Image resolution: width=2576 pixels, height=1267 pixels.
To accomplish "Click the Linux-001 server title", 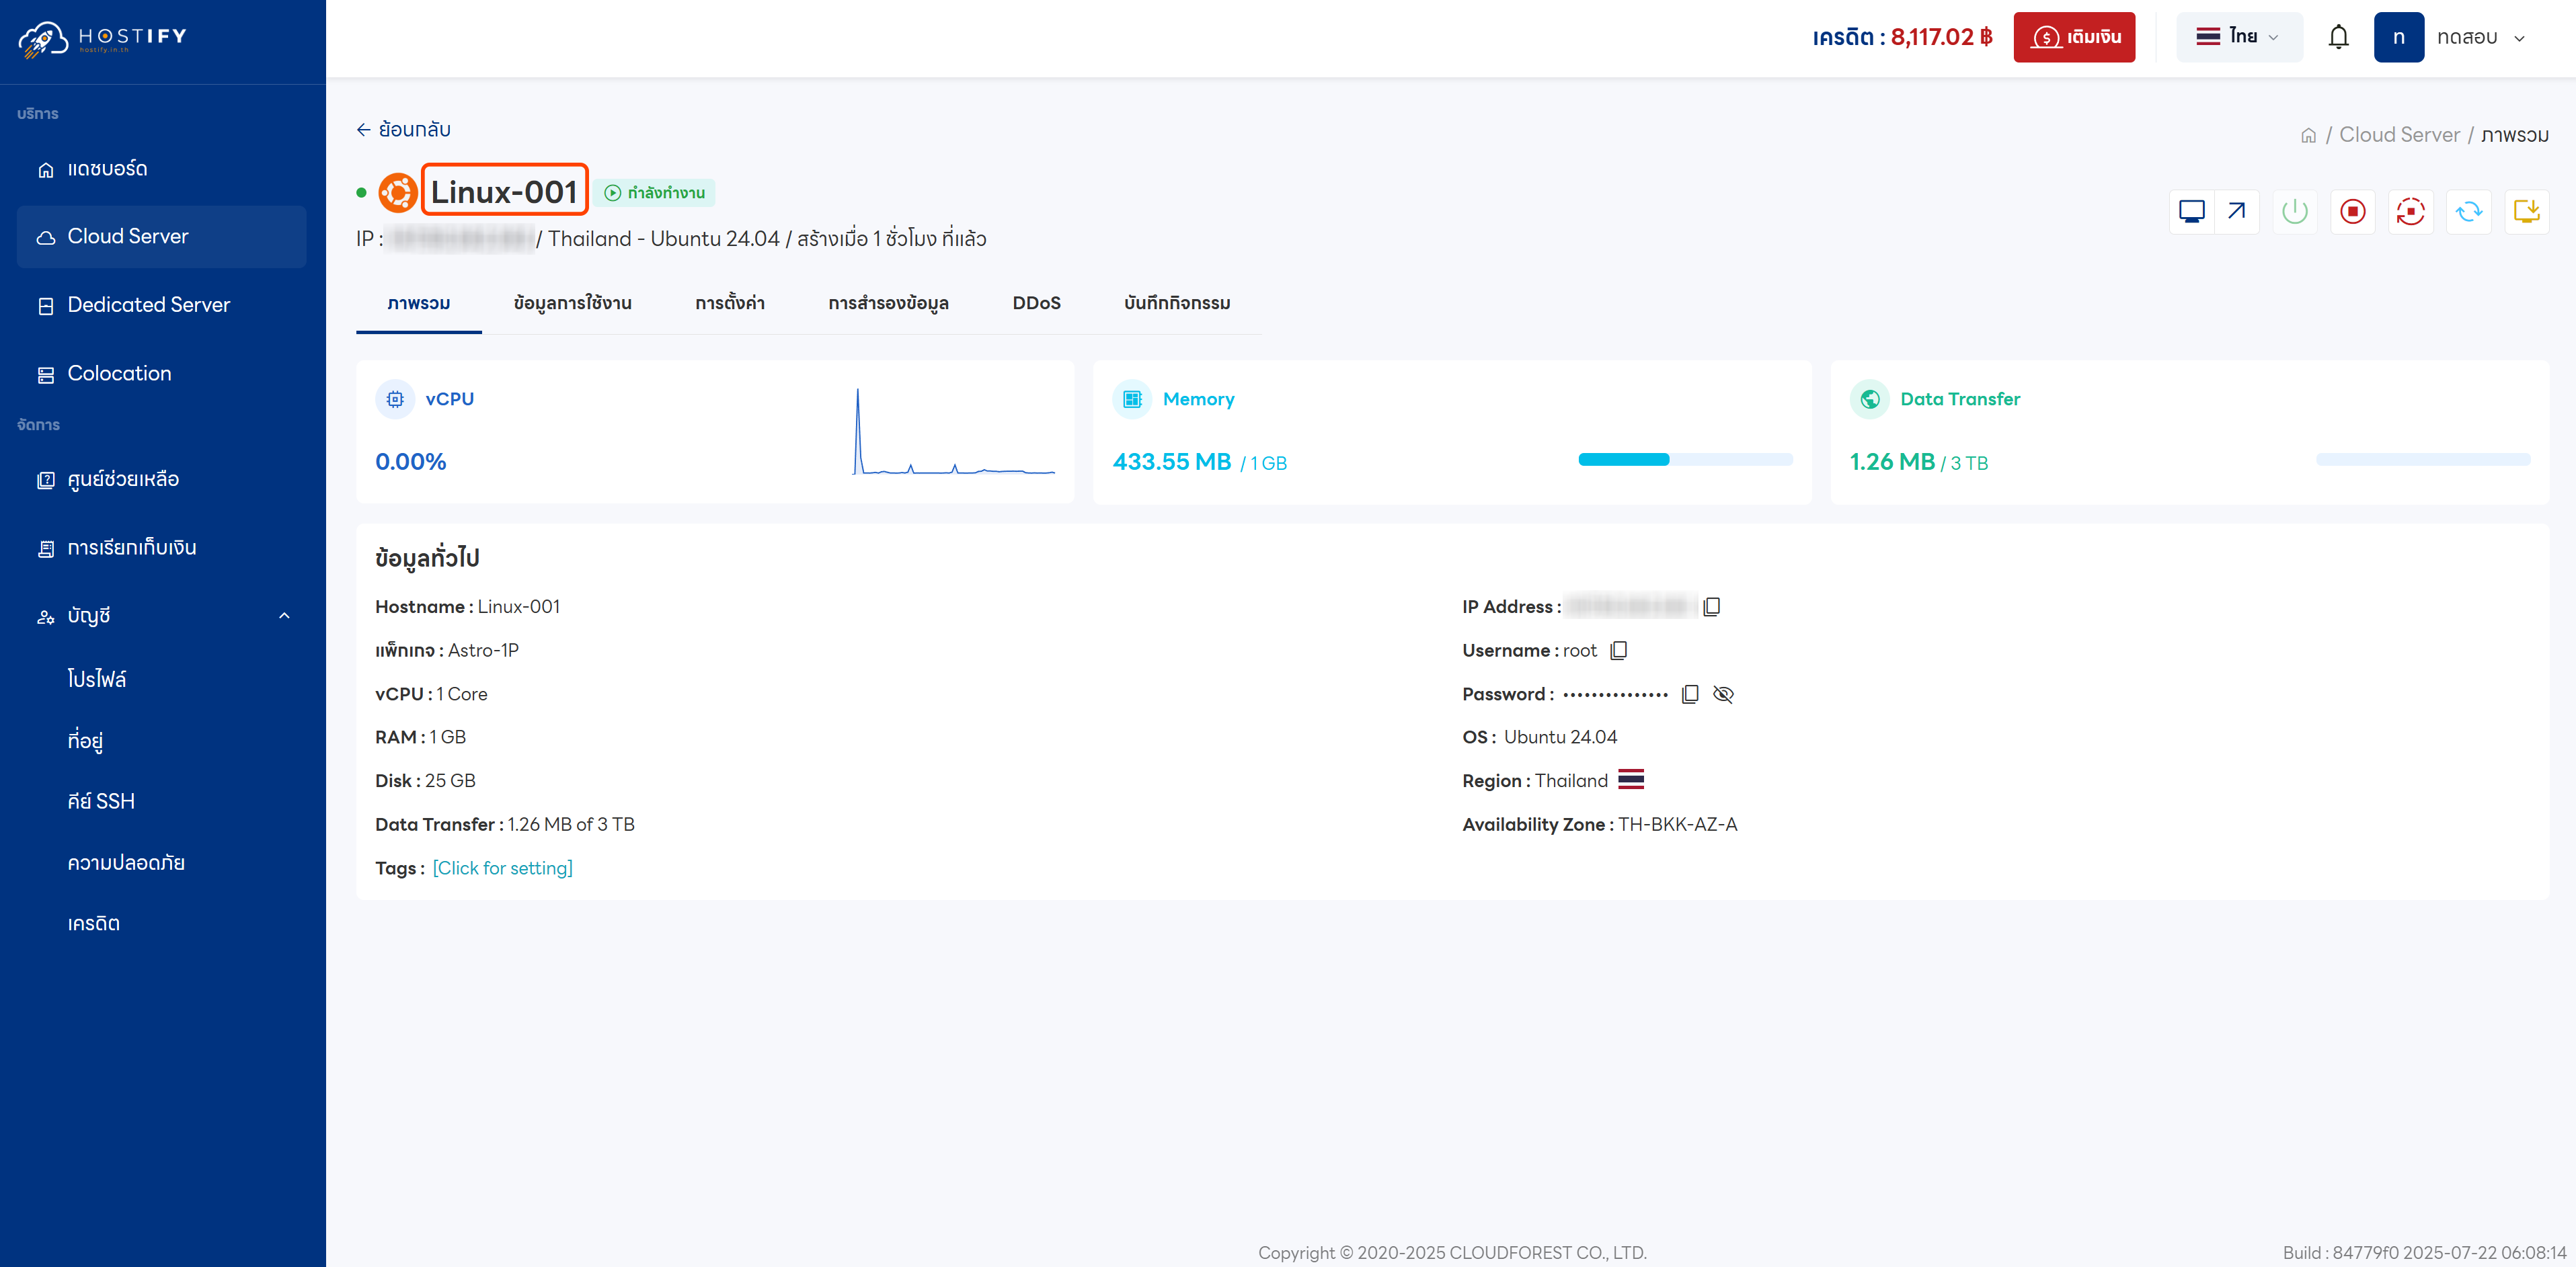I will click(x=504, y=192).
